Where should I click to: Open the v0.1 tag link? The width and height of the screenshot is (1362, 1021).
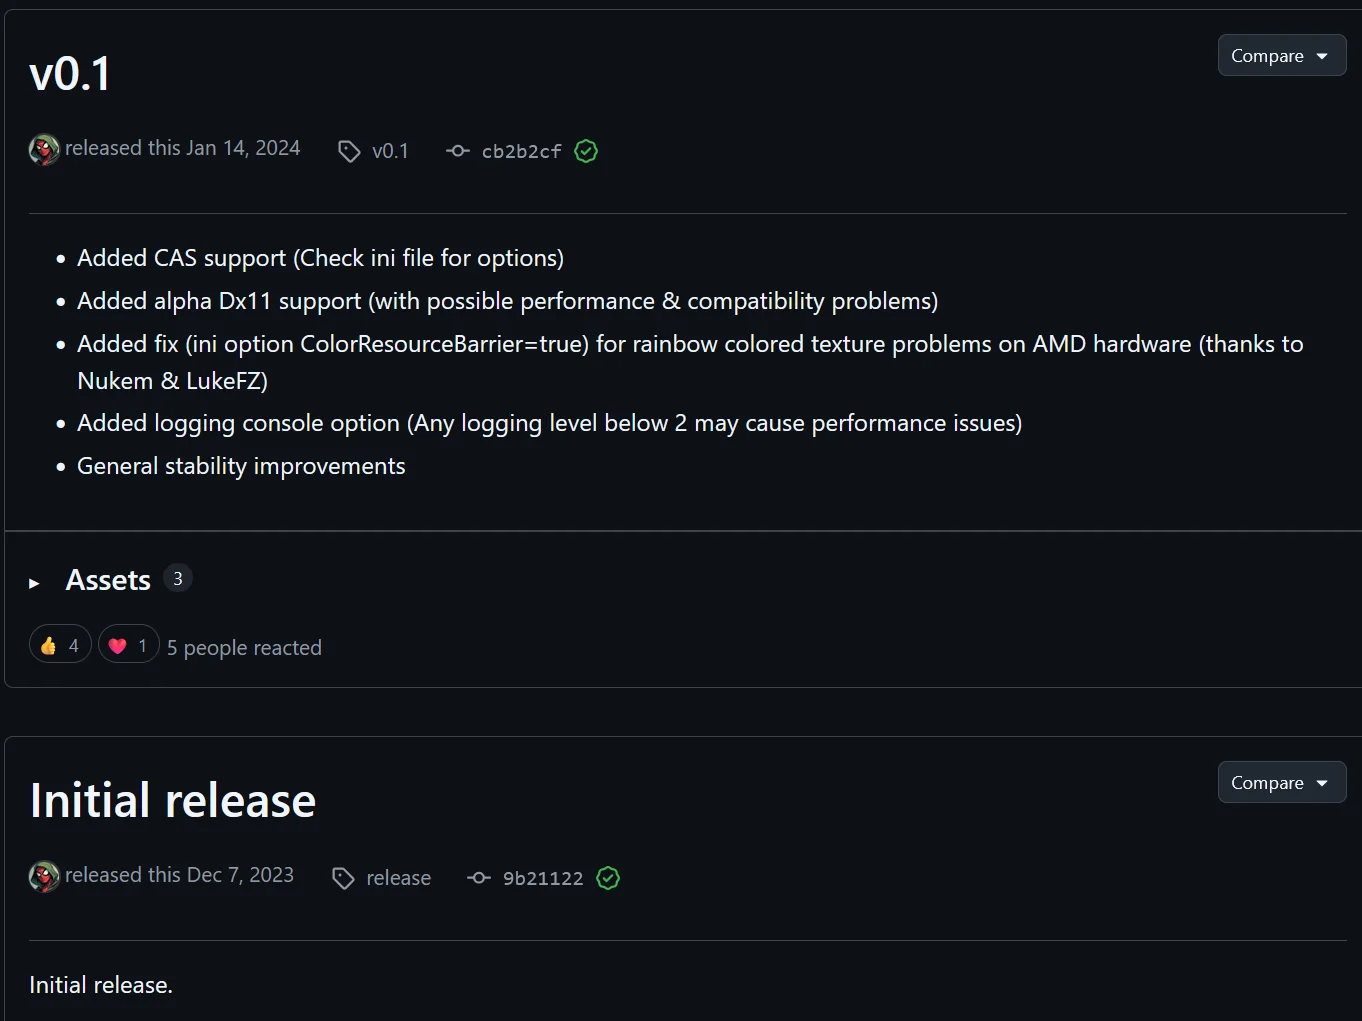390,151
